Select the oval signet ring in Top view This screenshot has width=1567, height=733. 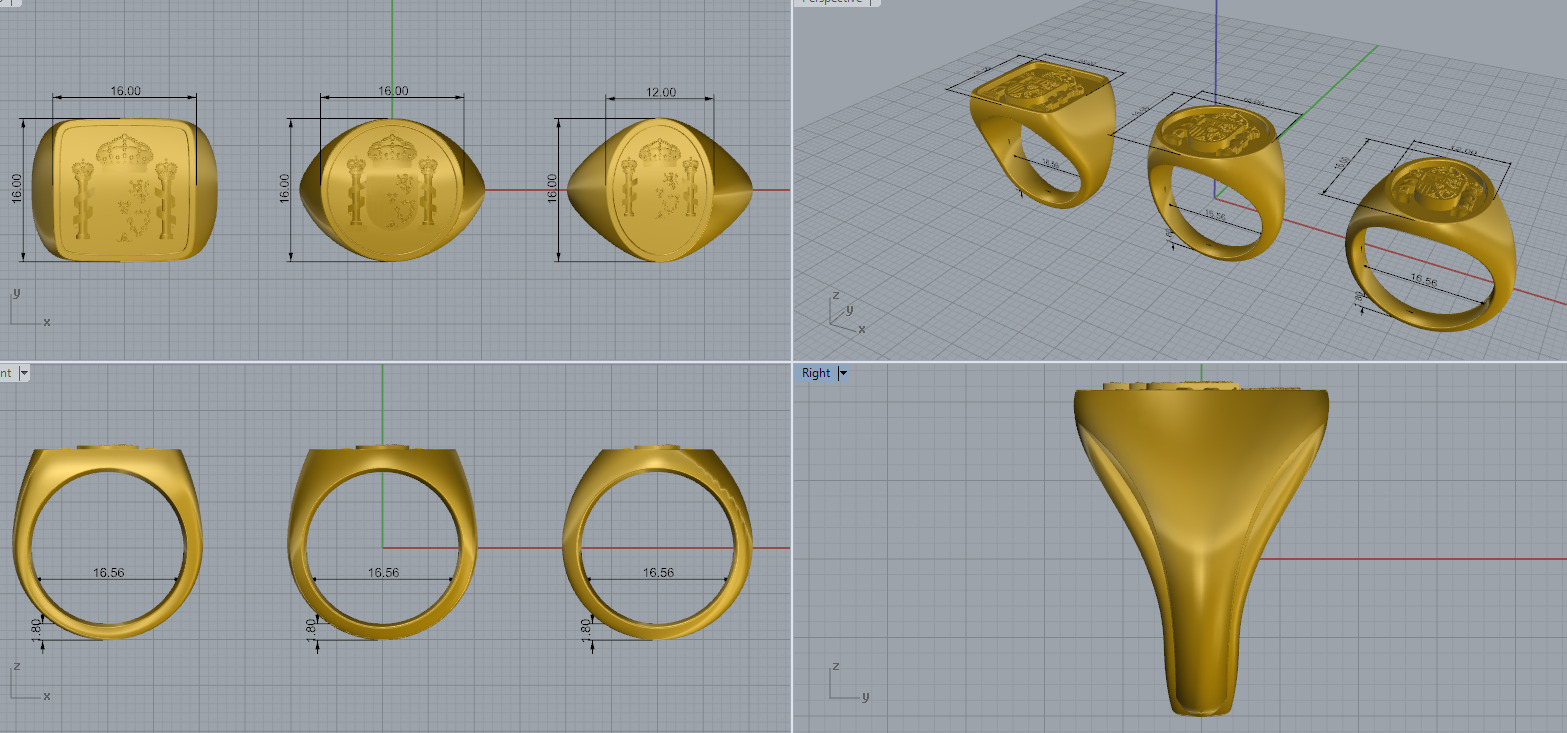(661, 190)
